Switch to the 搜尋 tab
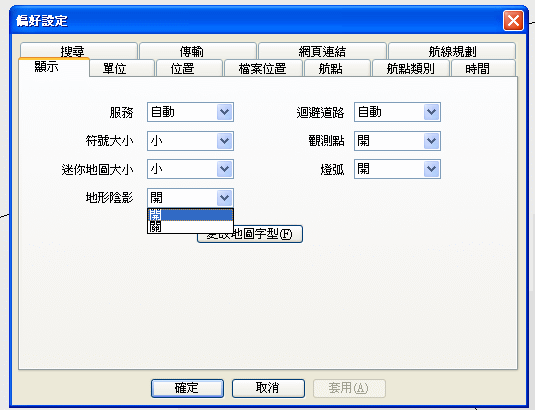This screenshot has height=410, width=535. pos(79,50)
